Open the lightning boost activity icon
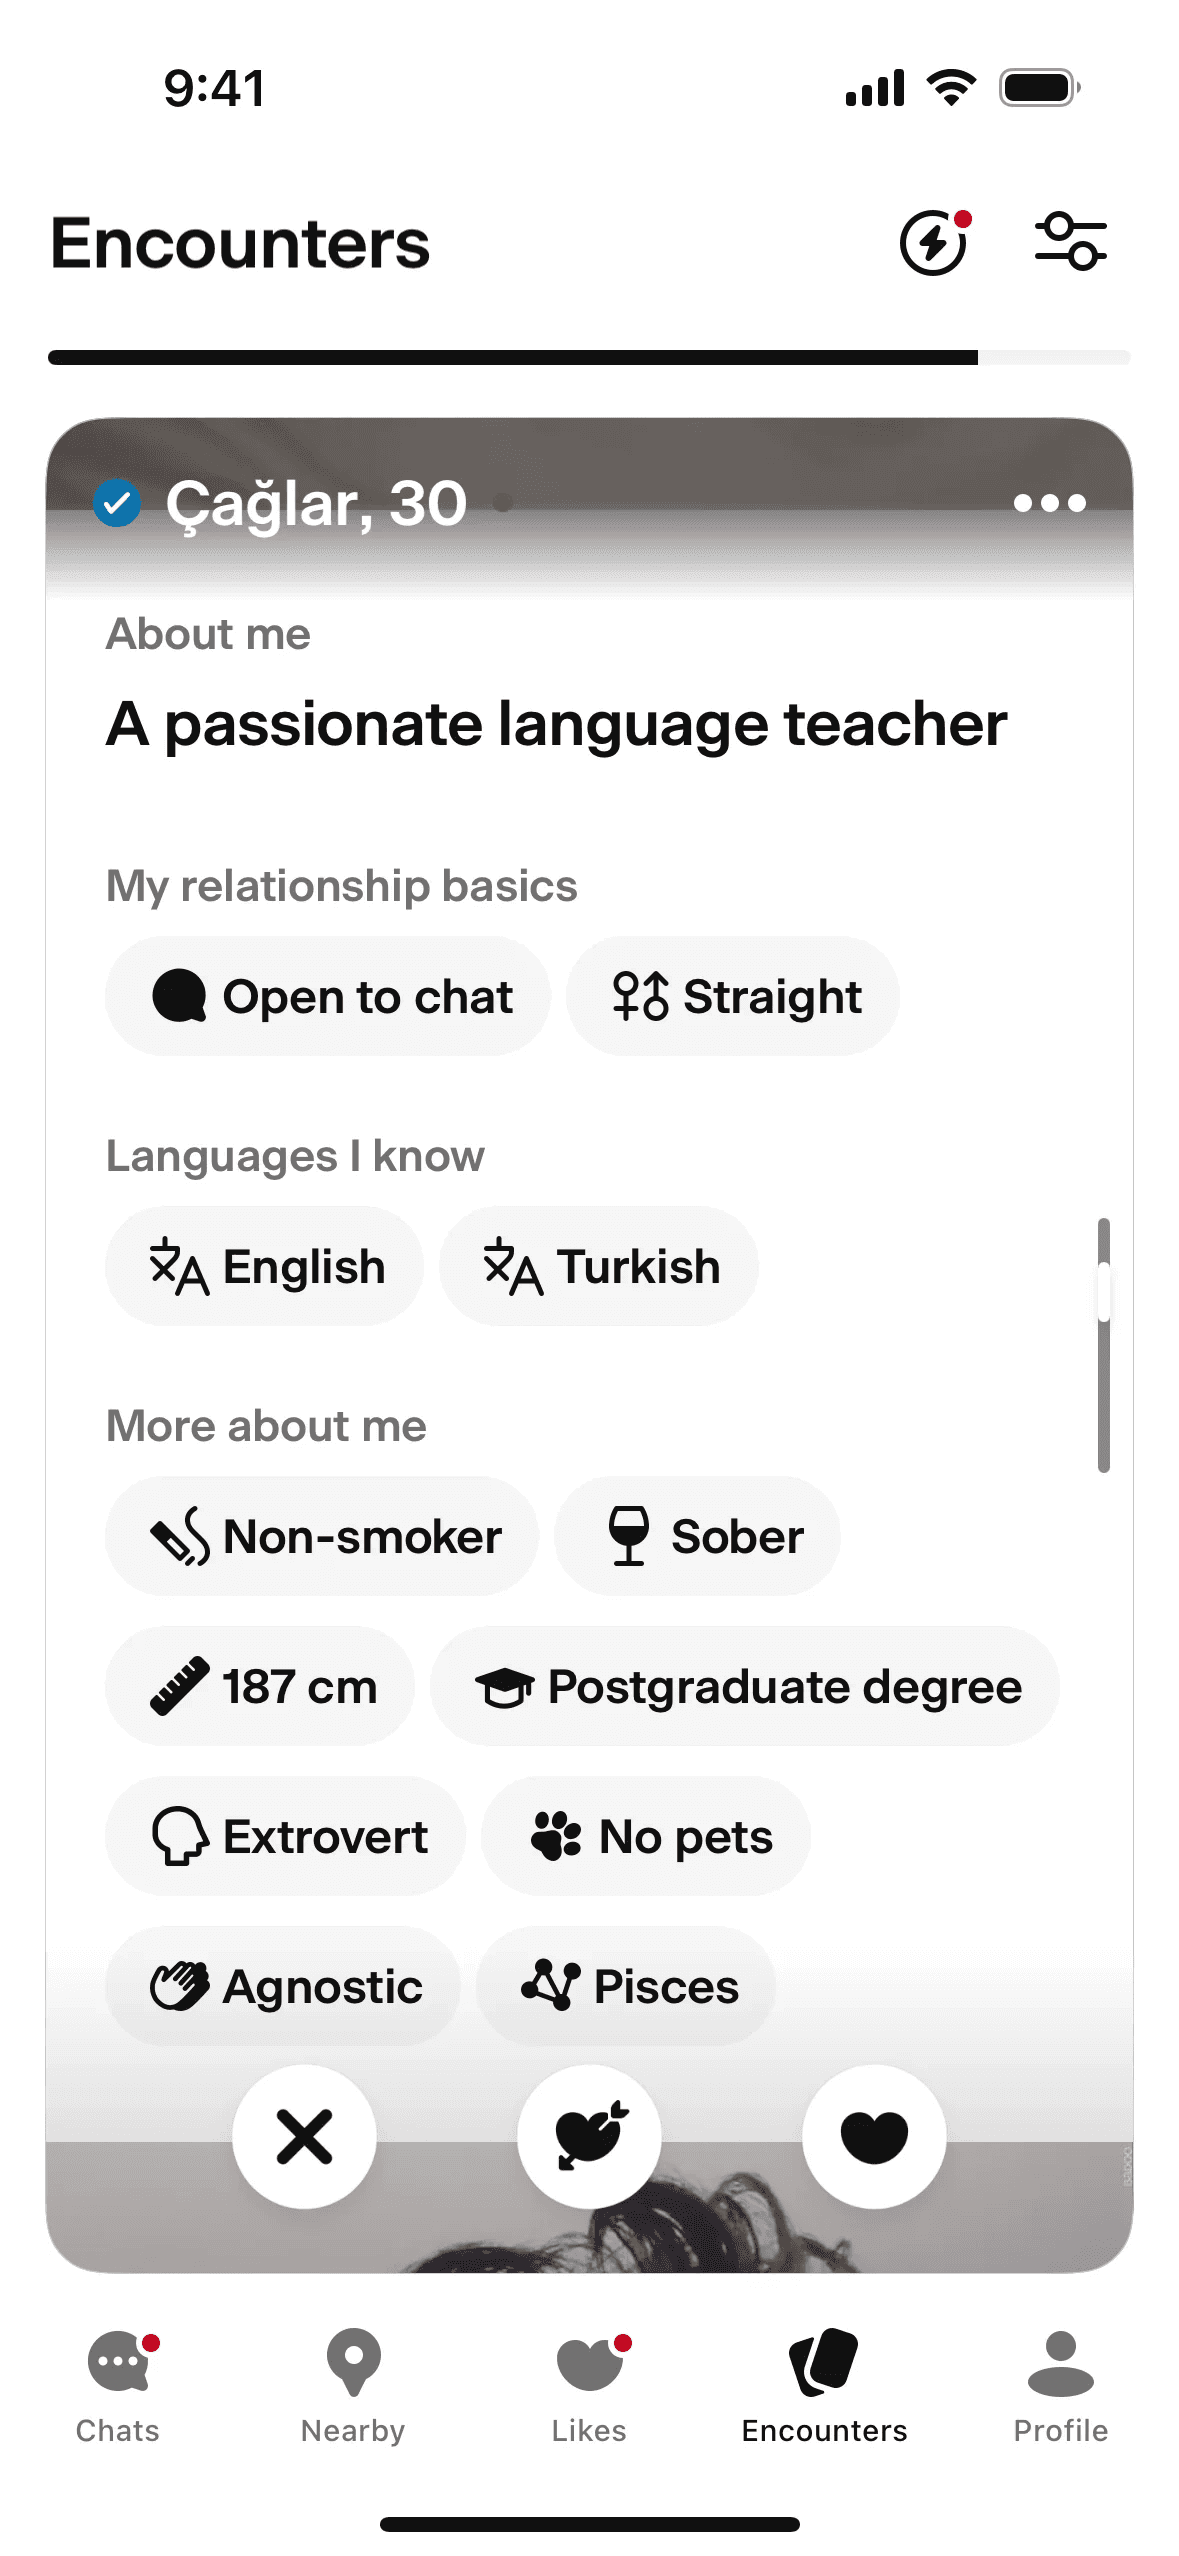This screenshot has width=1179, height=2556. pos(934,242)
